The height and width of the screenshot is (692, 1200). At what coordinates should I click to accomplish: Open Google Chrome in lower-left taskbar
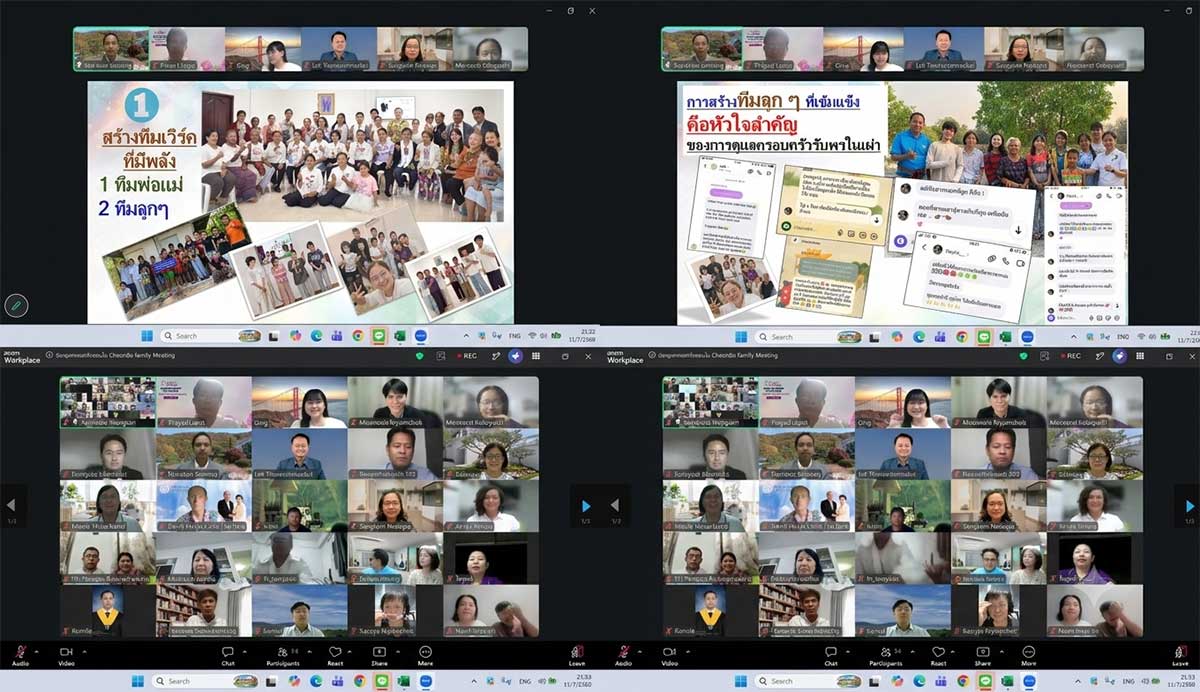click(x=359, y=682)
